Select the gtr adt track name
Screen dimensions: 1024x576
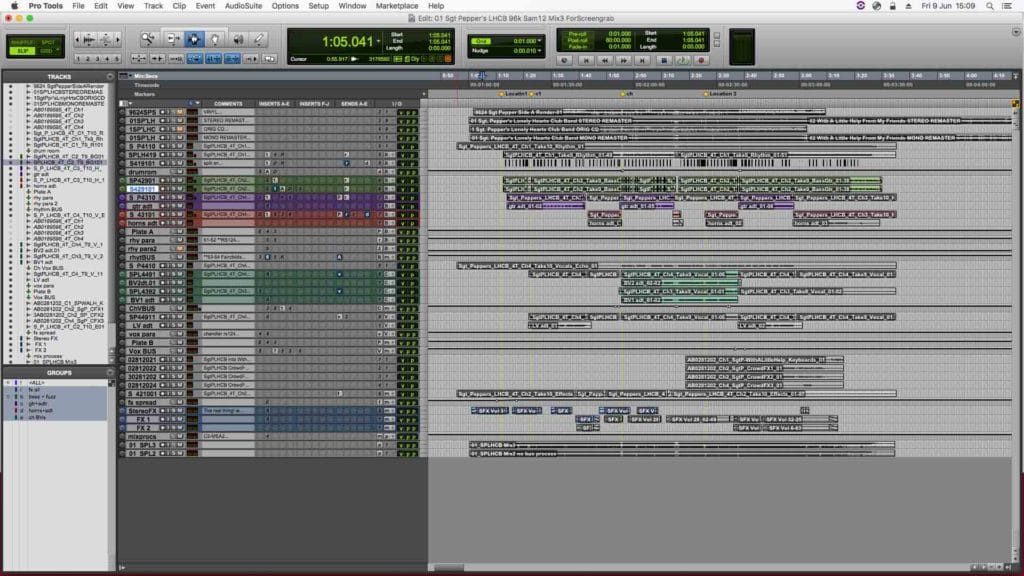[x=142, y=206]
